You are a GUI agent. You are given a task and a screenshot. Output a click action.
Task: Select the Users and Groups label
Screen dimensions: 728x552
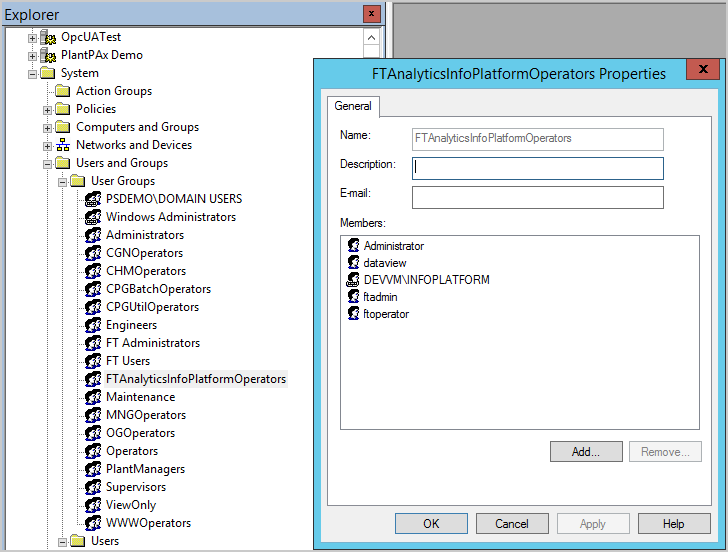(122, 163)
